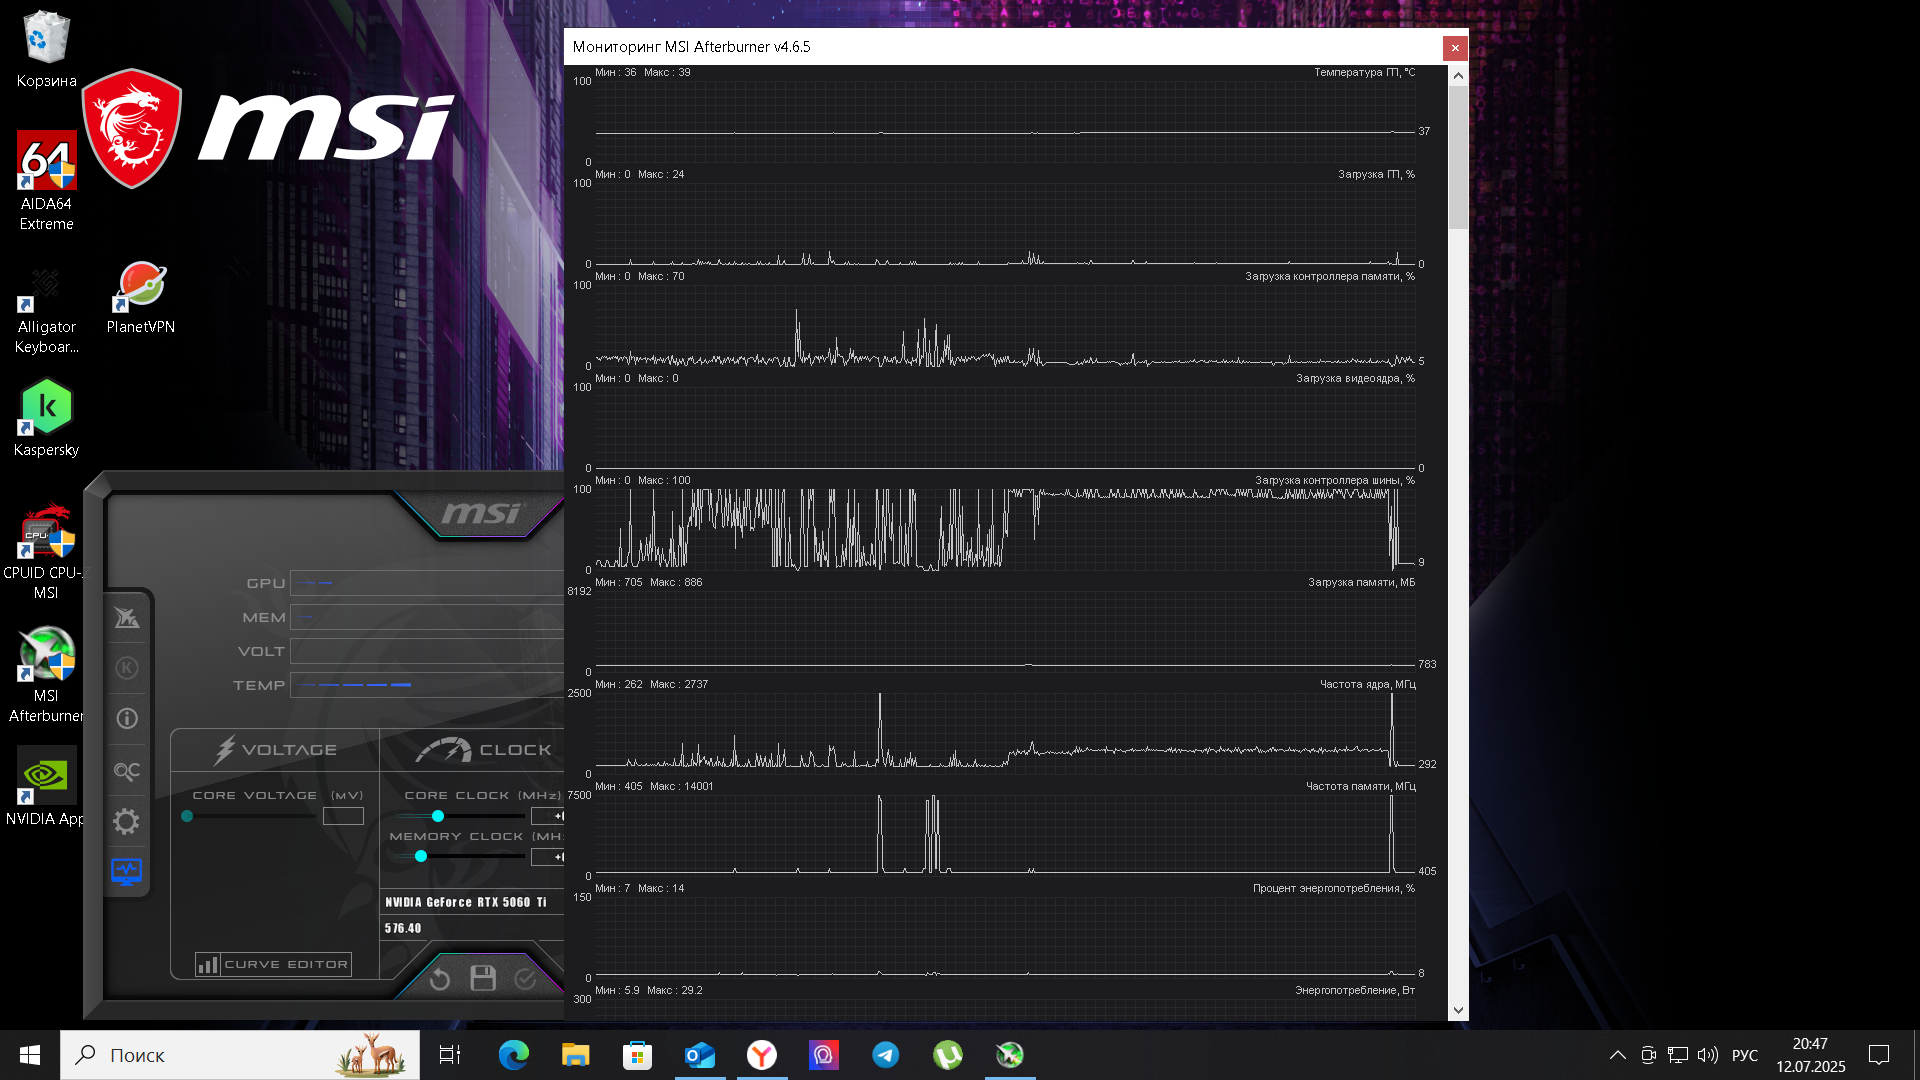Click the Memory Clock slider handle
The image size is (1920, 1080).
point(421,856)
